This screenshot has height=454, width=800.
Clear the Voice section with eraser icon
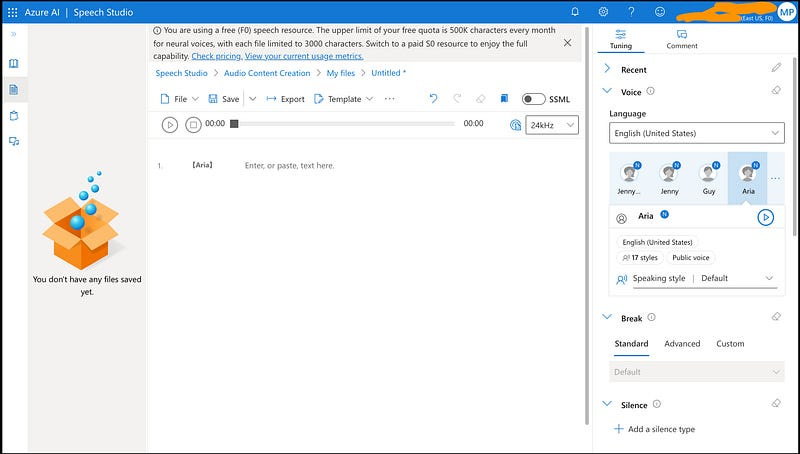776,90
